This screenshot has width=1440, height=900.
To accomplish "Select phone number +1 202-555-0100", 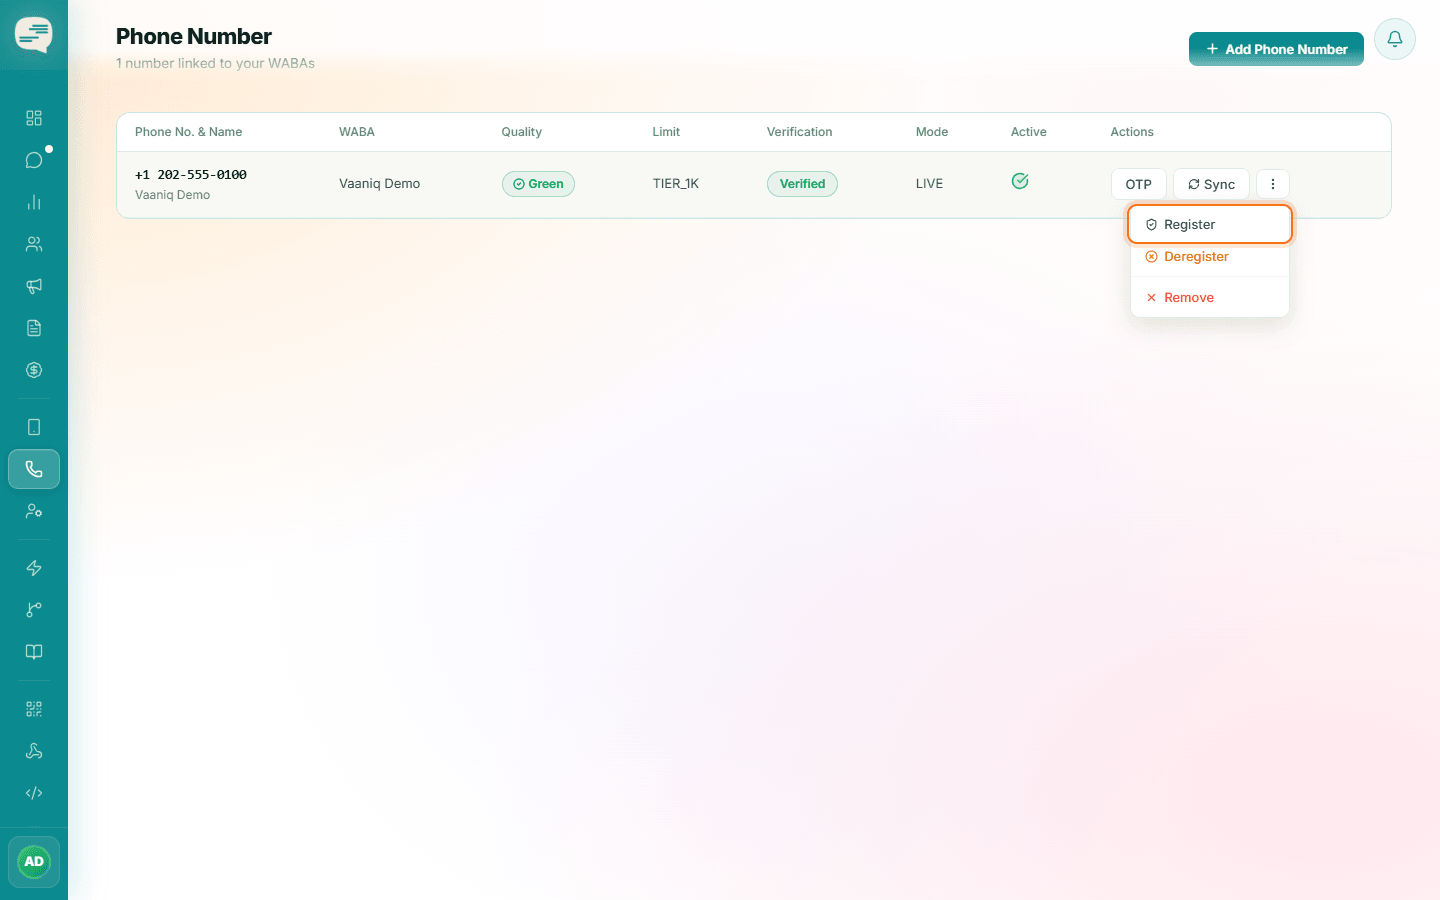I will pyautogui.click(x=191, y=175).
